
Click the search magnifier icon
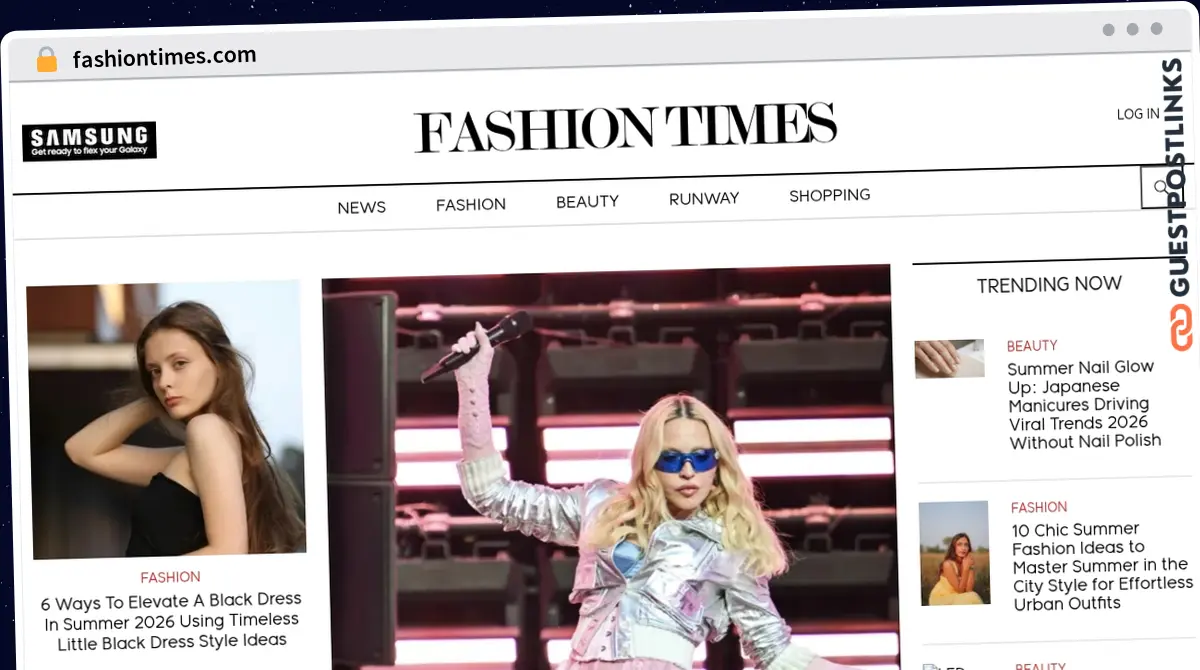1162,187
